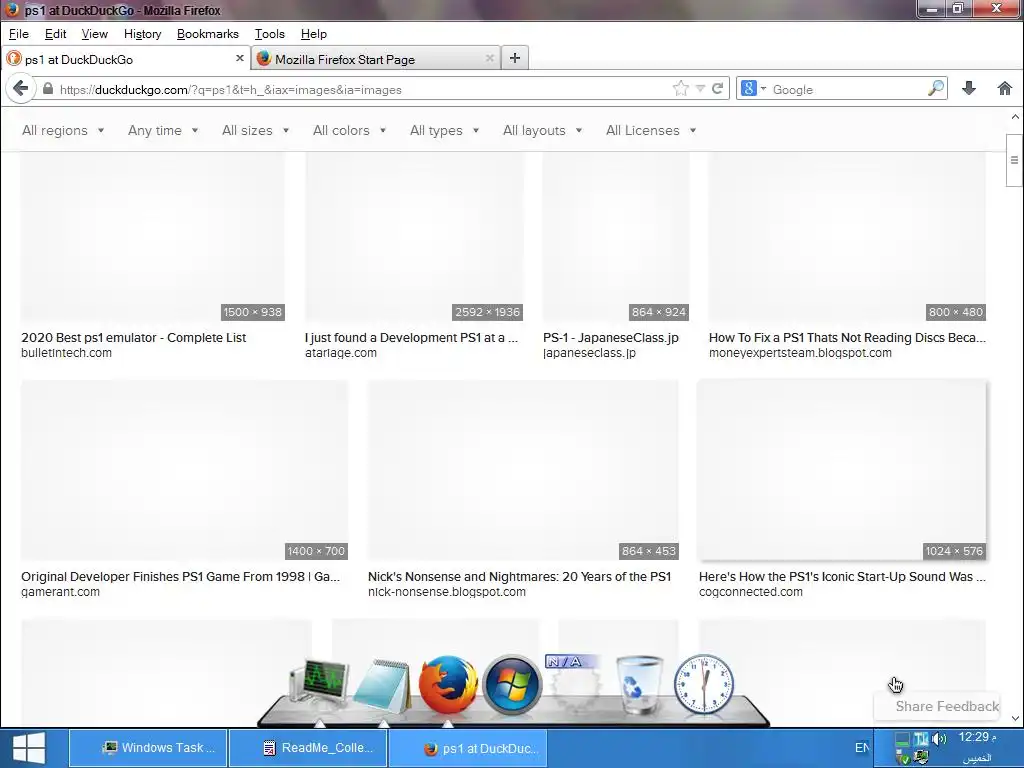The image size is (1024, 768).
Task: Go to the Home page icon
Action: pos(1004,89)
